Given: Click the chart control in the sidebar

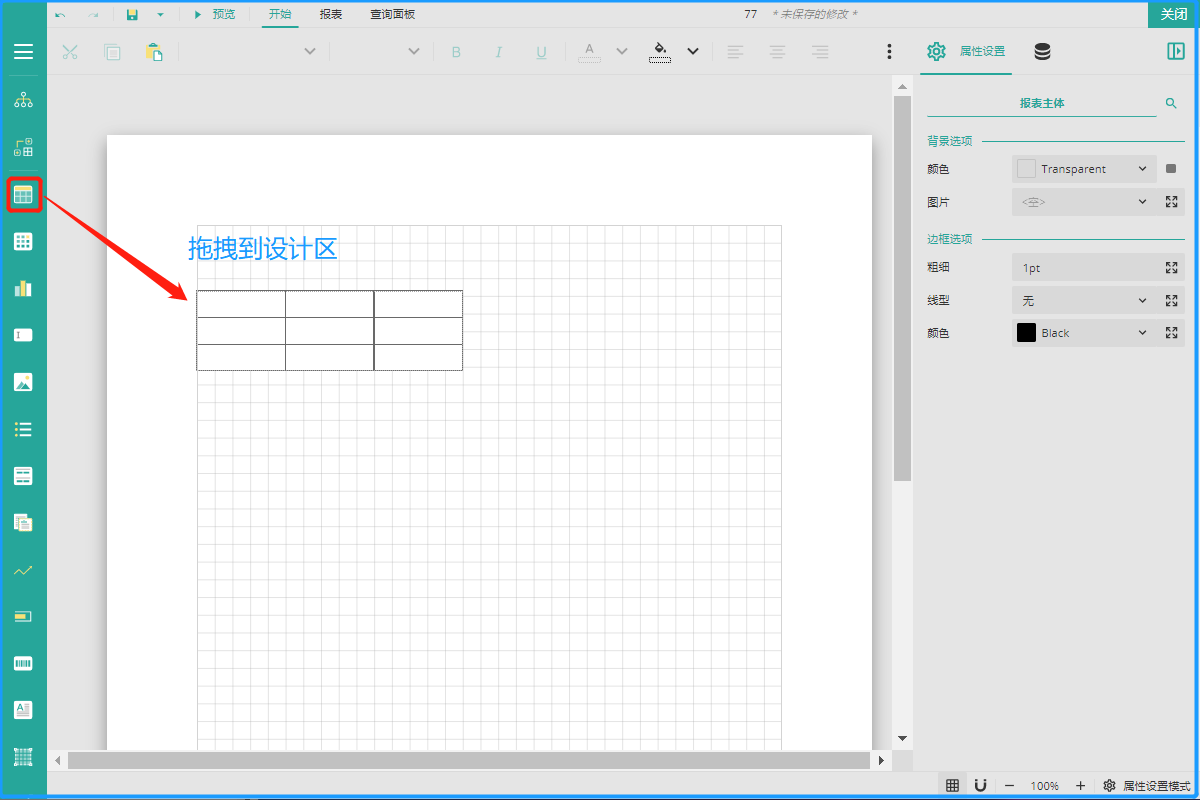Looking at the screenshot, I should (23, 288).
